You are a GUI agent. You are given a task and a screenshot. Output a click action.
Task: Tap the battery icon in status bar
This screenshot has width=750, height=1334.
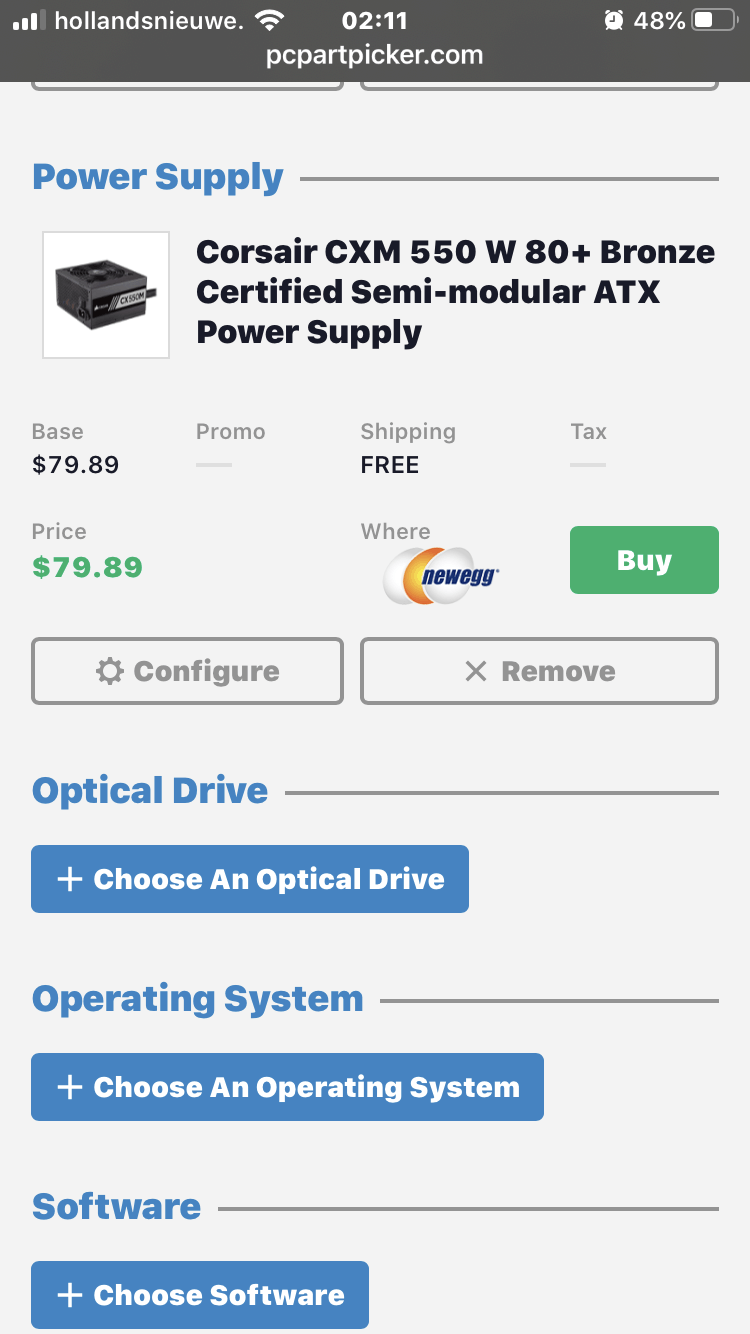pos(714,20)
